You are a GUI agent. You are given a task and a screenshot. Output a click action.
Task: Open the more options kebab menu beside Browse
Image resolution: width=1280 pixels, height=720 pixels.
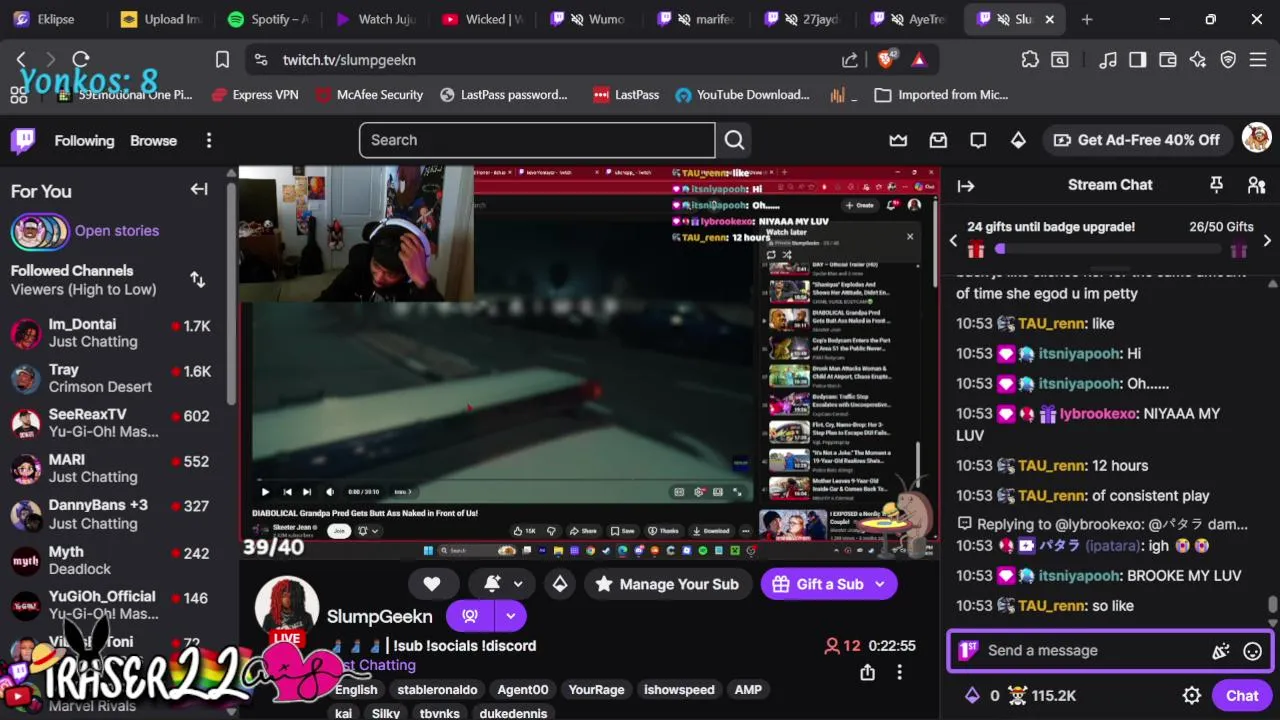click(209, 141)
